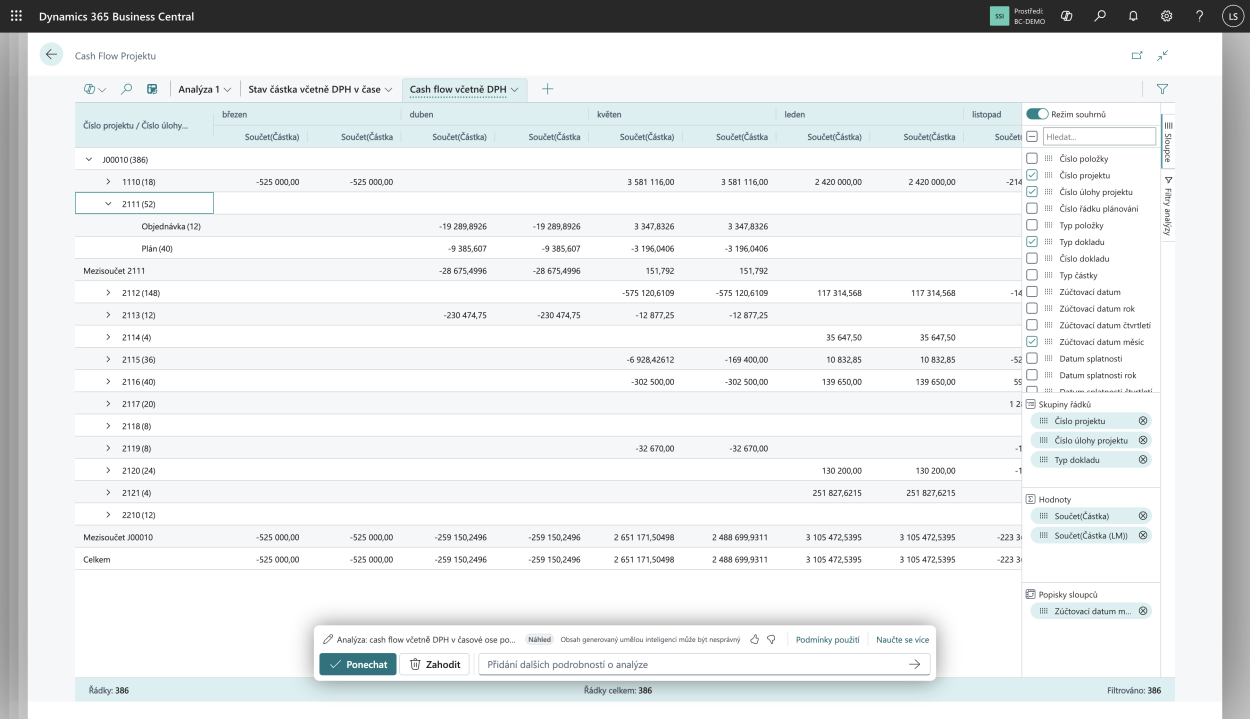1250x719 pixels.
Task: Open the notifications bell
Action: [1133, 16]
